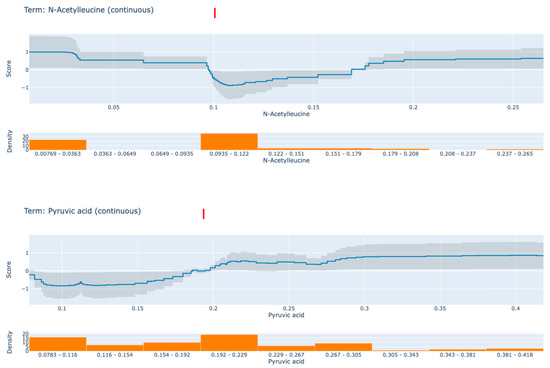Click the 'Term: Pyruvic acid (continuous)' title
This screenshot has height=368, width=550.
pos(82,211)
